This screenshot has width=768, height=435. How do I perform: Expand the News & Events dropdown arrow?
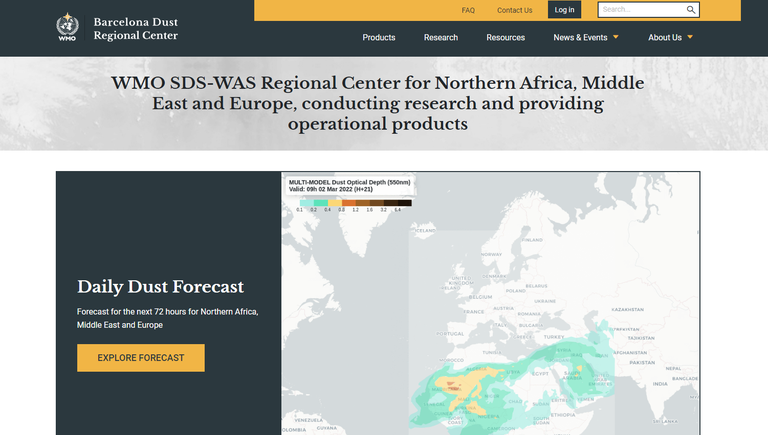coord(616,38)
